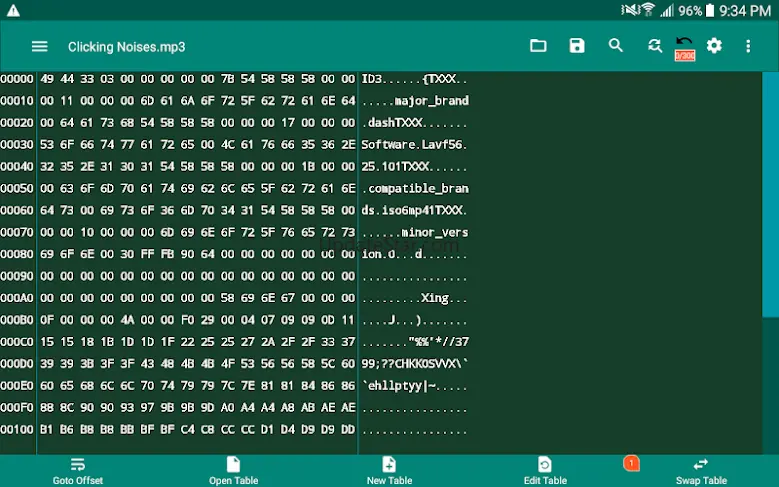Viewport: 779px width, 487px height.
Task: Select ASCII text major_brand
Action: [x=431, y=101]
